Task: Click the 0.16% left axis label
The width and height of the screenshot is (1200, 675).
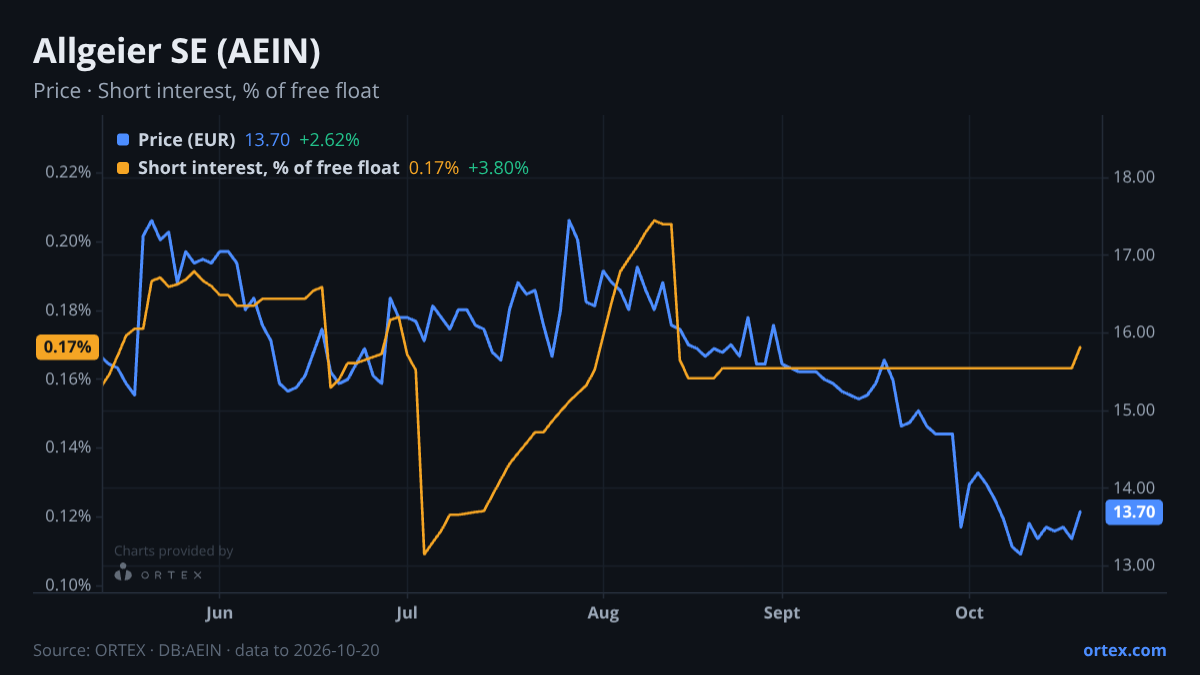Action: coord(68,379)
